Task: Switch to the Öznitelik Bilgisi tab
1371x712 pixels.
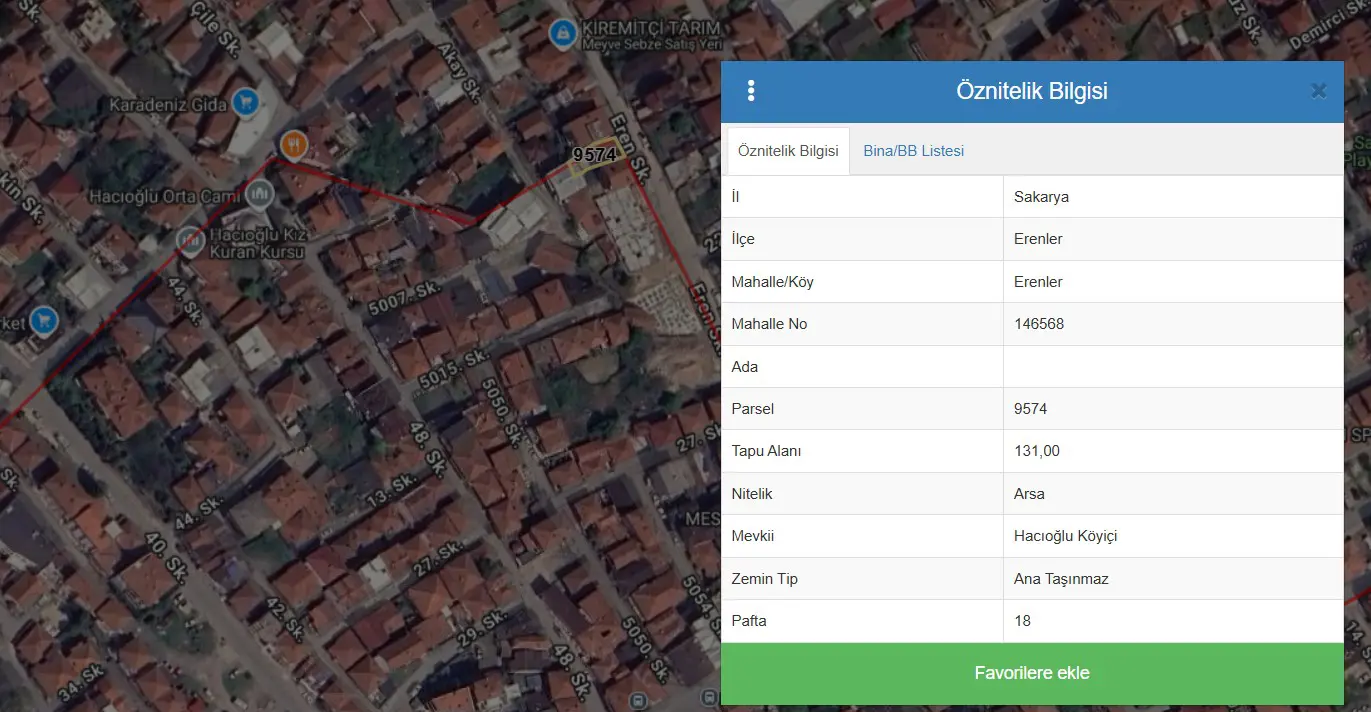Action: [788, 151]
